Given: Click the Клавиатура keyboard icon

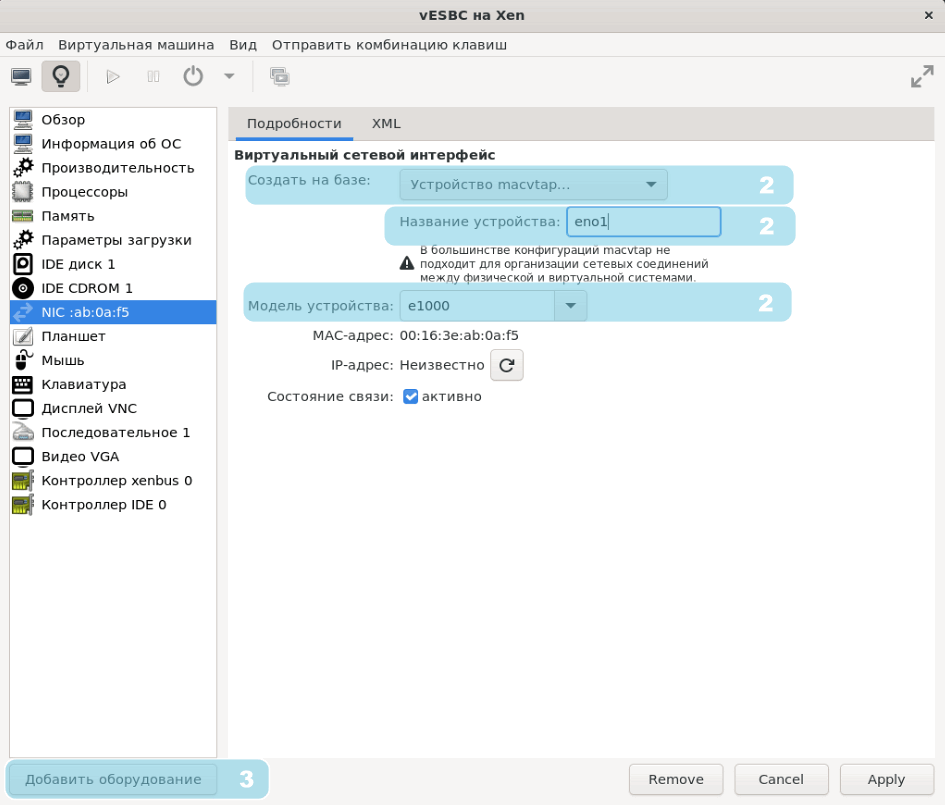Looking at the screenshot, I should (x=23, y=384).
